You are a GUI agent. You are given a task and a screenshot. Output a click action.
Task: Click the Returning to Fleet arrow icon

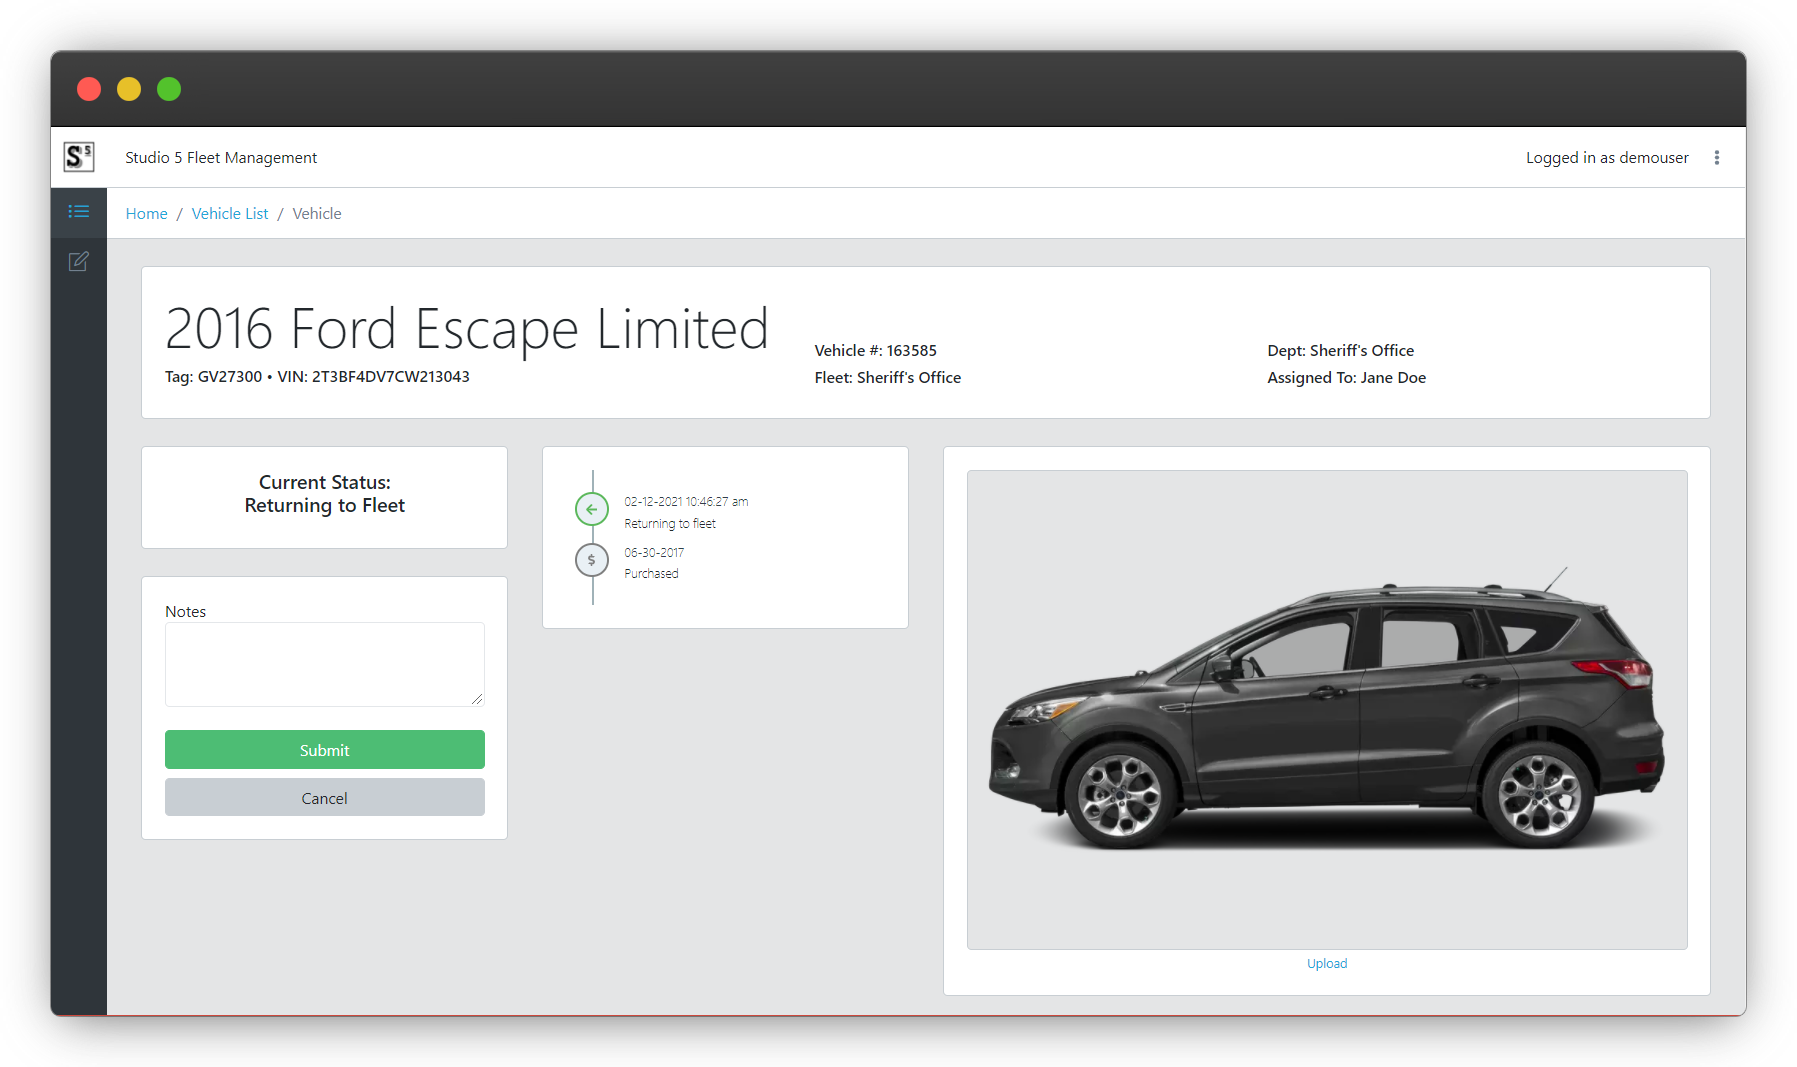point(592,509)
